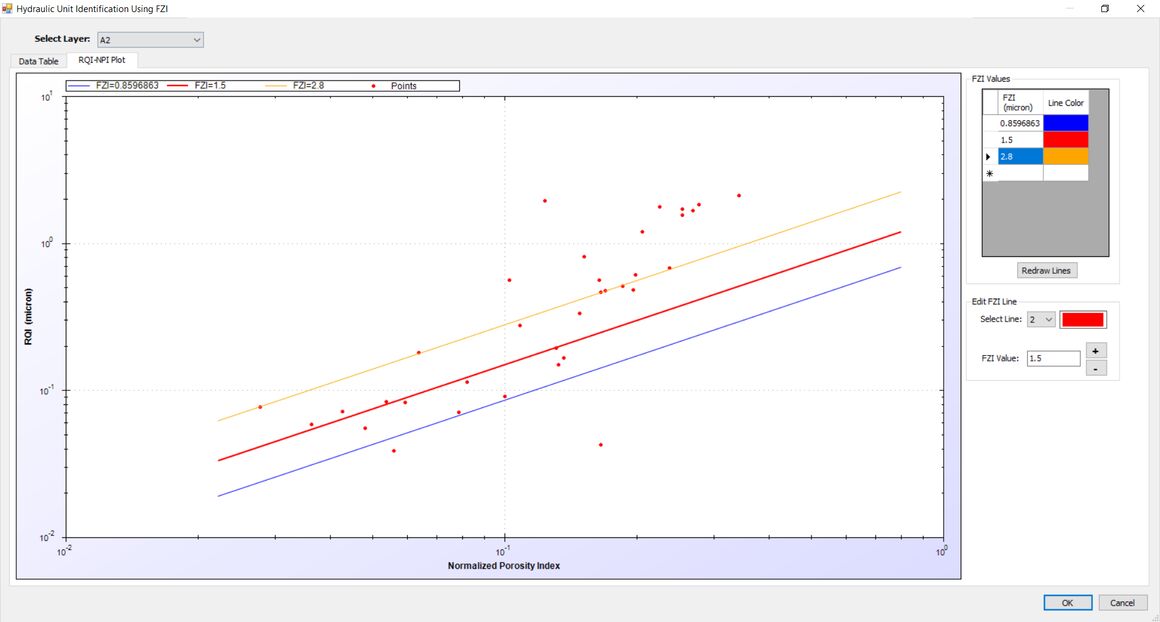Click the Cancel button
The image size is (1160, 622).
click(1122, 602)
